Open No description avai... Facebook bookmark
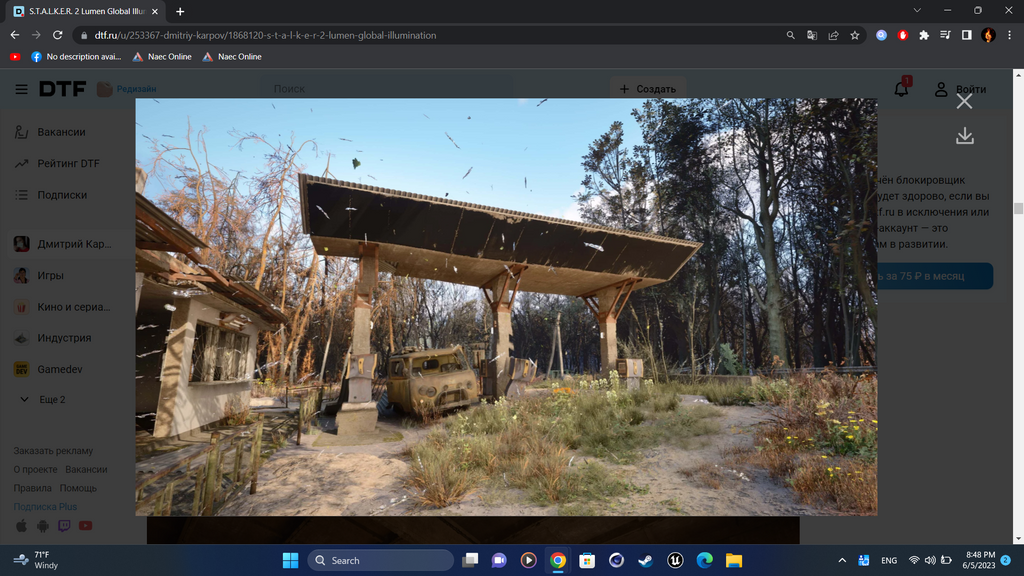This screenshot has width=1024, height=576. point(76,57)
